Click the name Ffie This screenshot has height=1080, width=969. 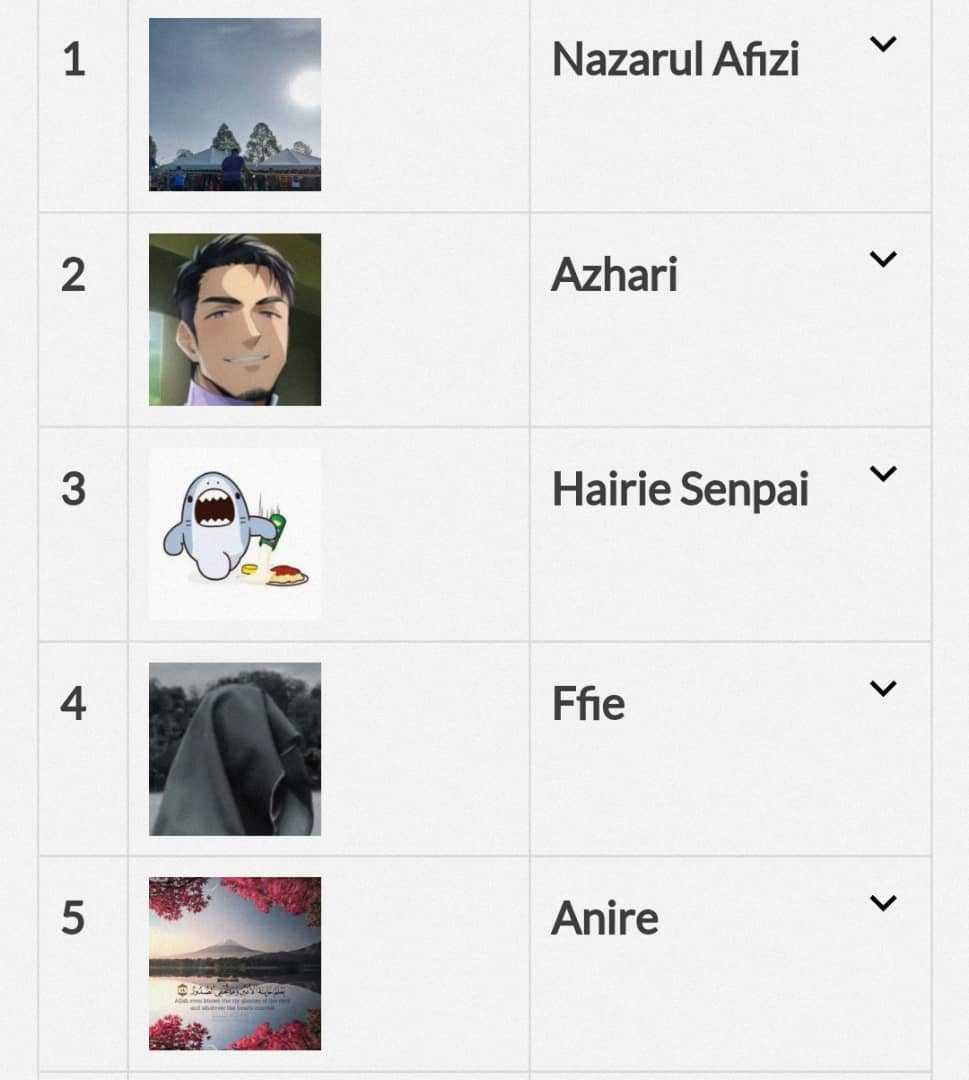(589, 704)
